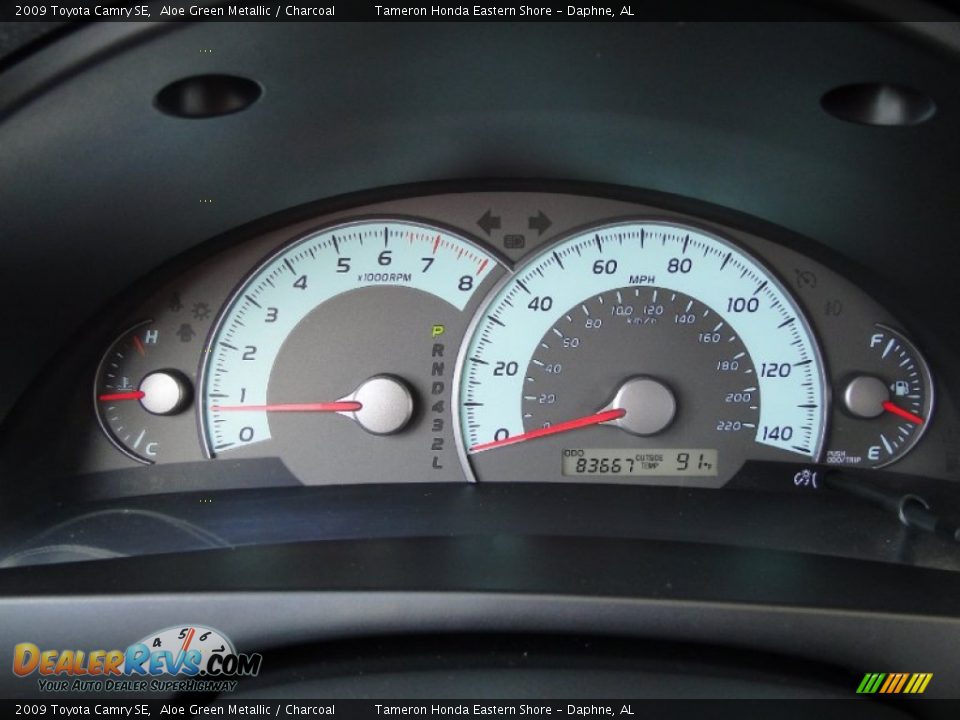This screenshot has width=960, height=720.
Task: Click the PUSH ODO/TRIP label
Action: point(843,457)
